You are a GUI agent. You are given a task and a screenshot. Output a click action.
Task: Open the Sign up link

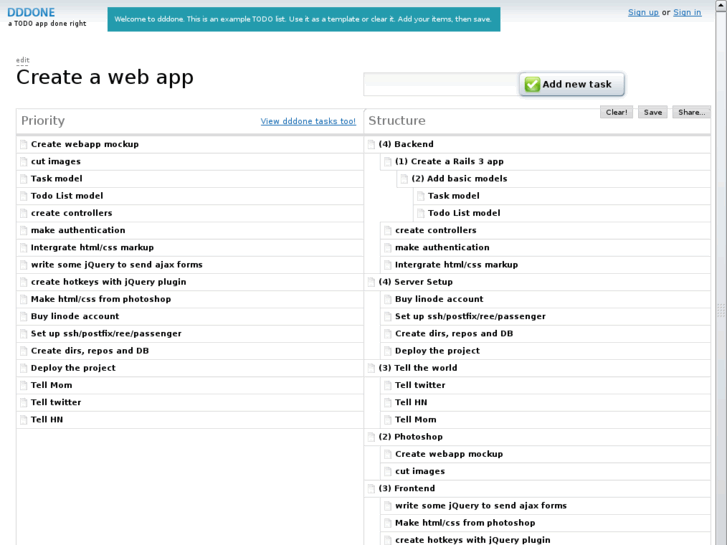point(643,12)
